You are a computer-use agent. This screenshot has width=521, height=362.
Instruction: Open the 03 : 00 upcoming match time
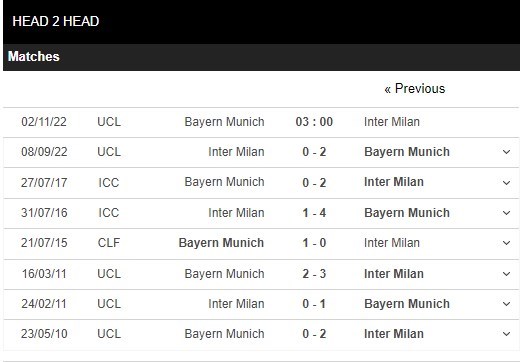coord(314,122)
